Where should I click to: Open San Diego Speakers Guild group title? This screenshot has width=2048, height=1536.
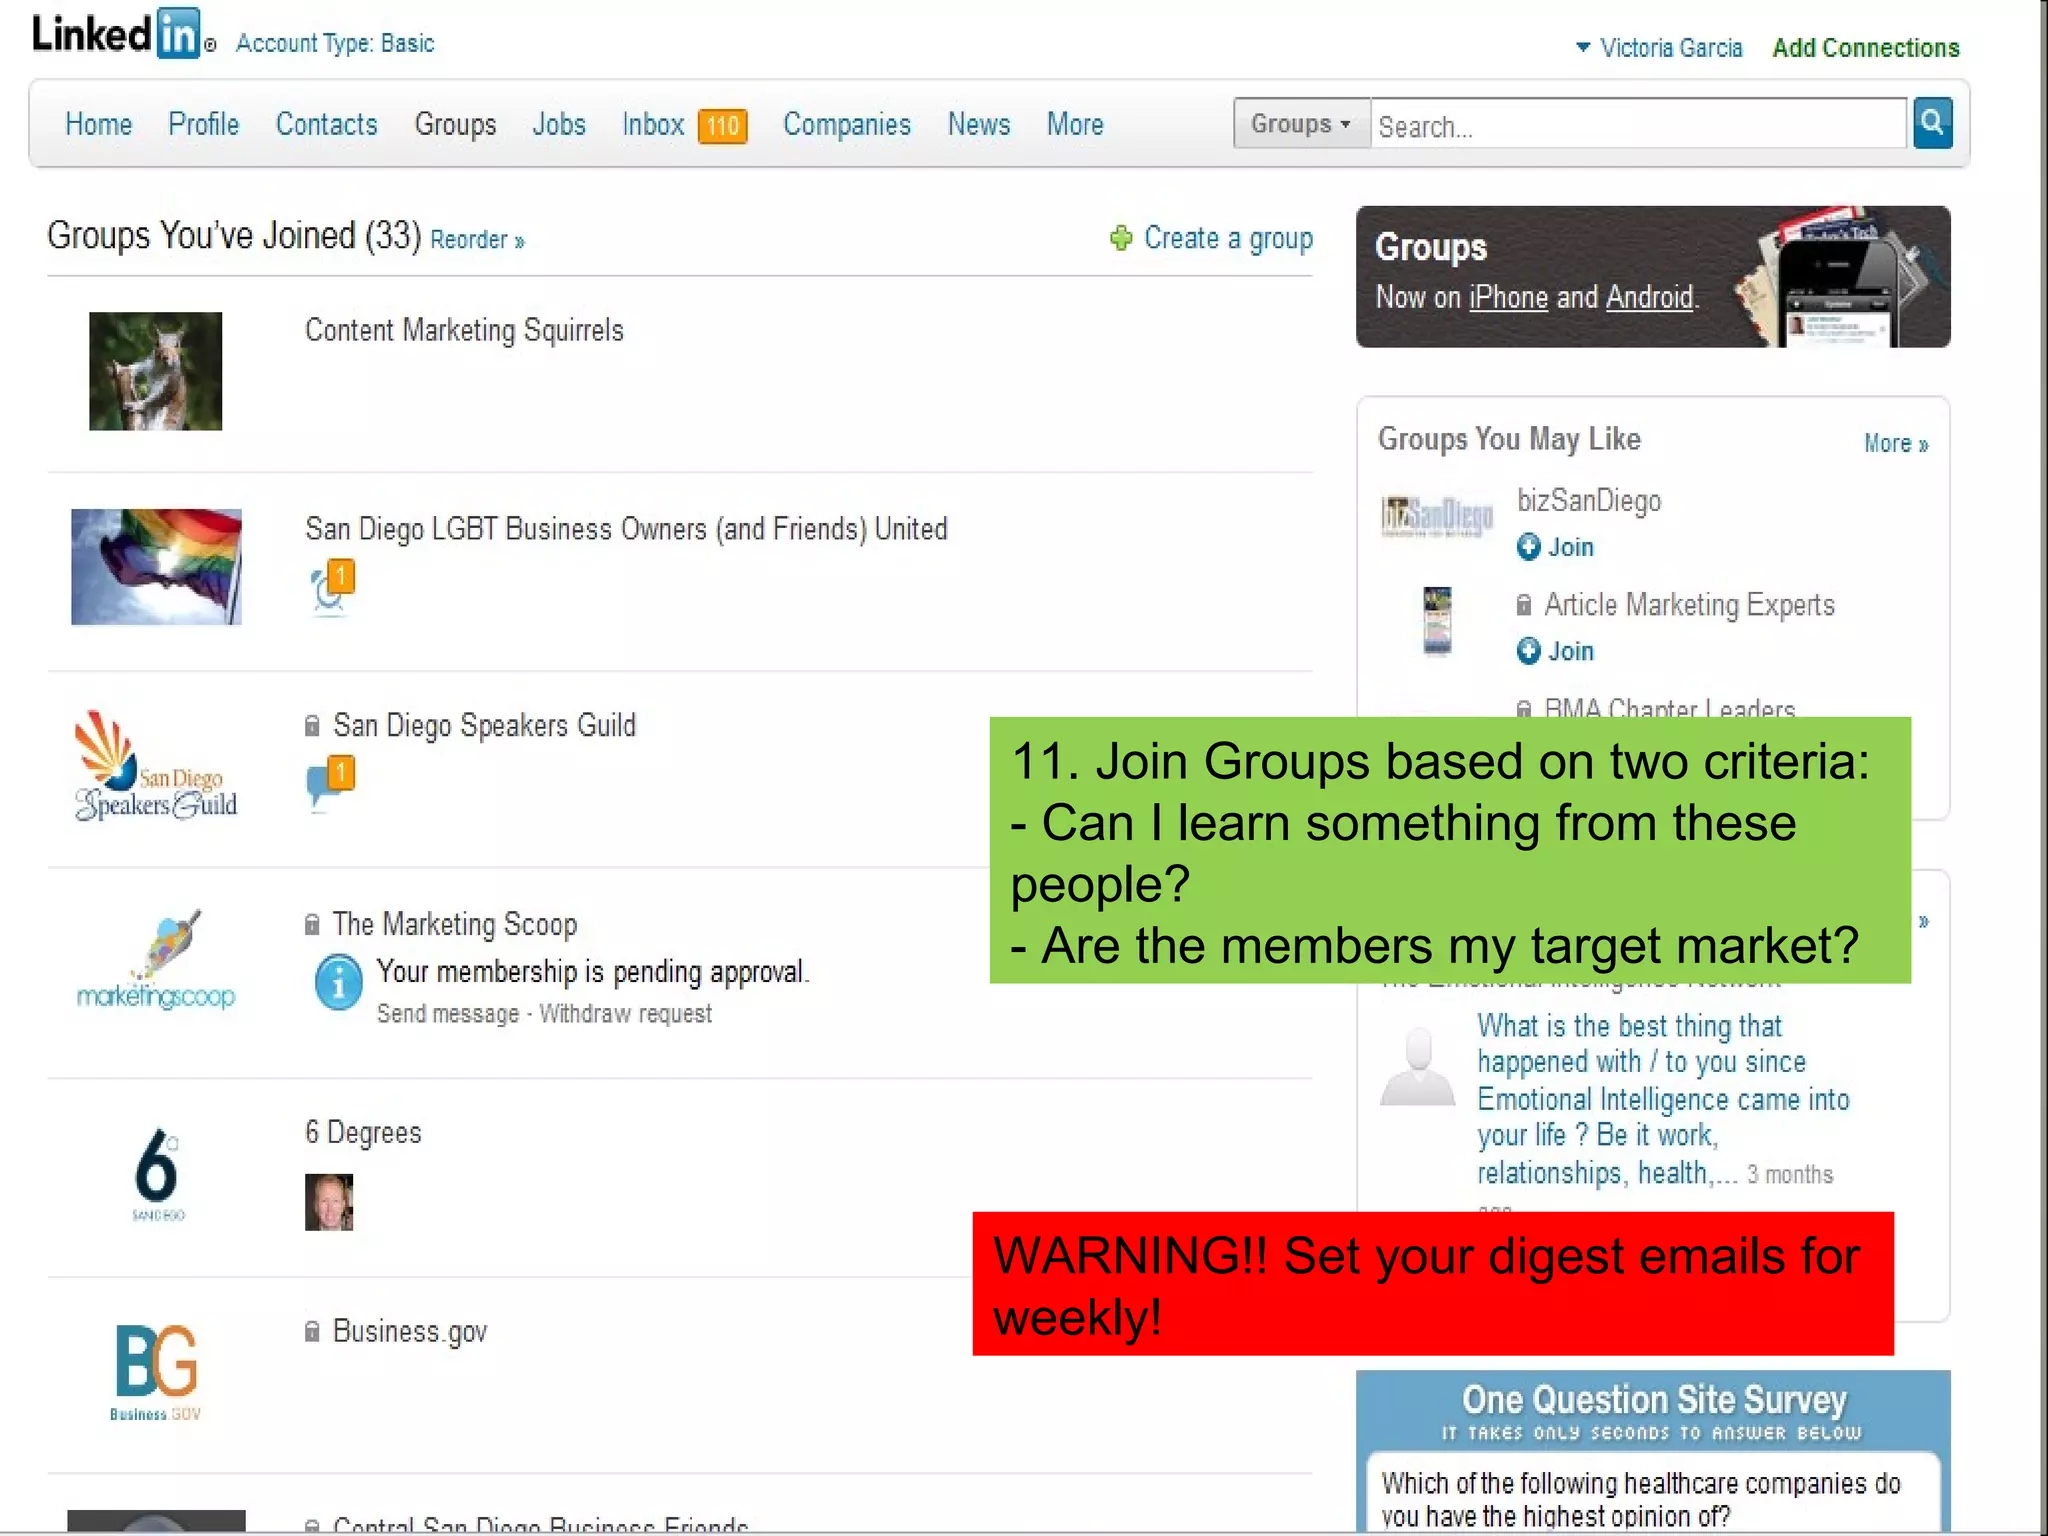[x=484, y=726]
